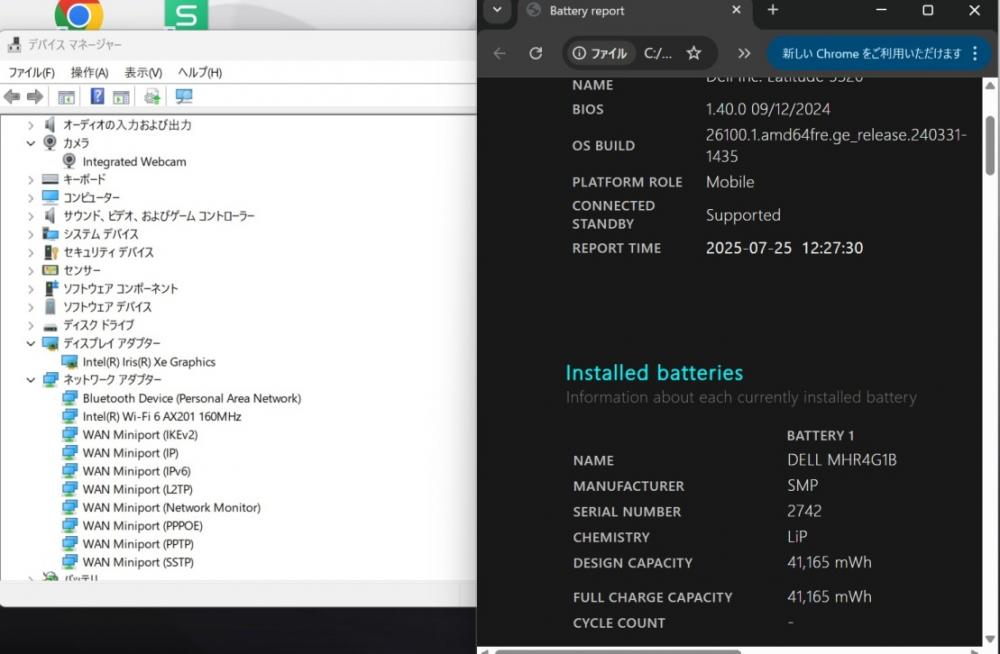Viewport: 1000px width, 654px height.
Task: Bookmark this page with the star icon
Action: 693,54
